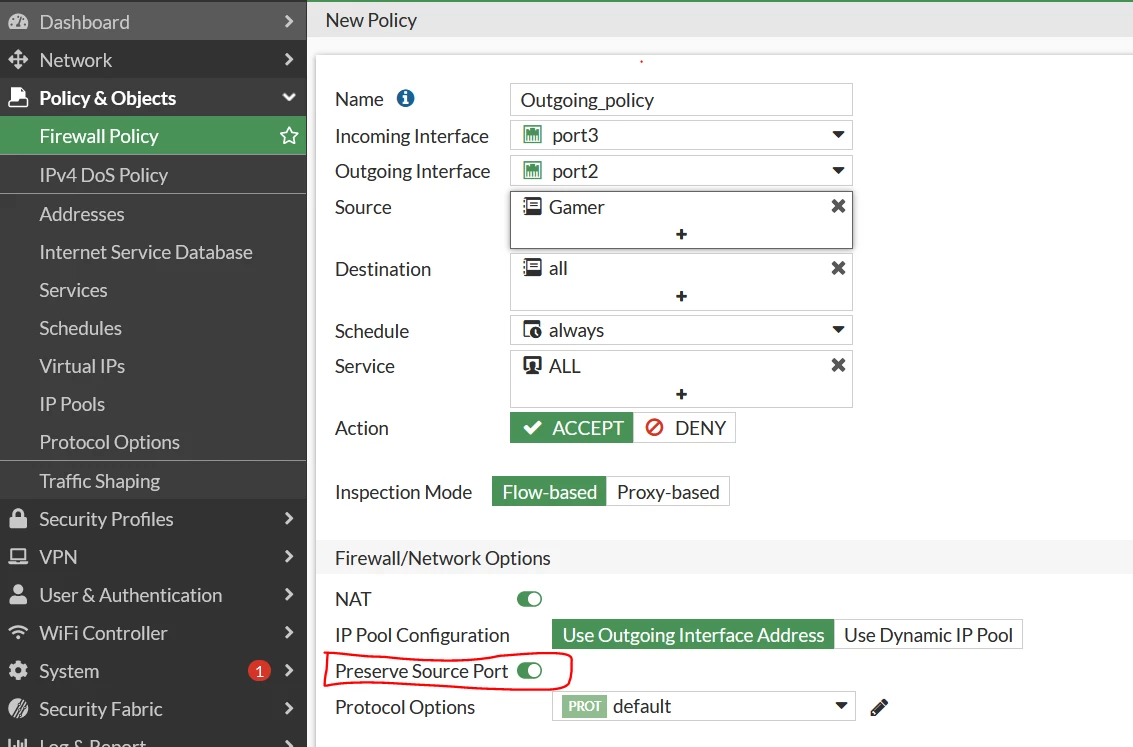Disable the Preserve Source Port toggle

click(x=530, y=671)
